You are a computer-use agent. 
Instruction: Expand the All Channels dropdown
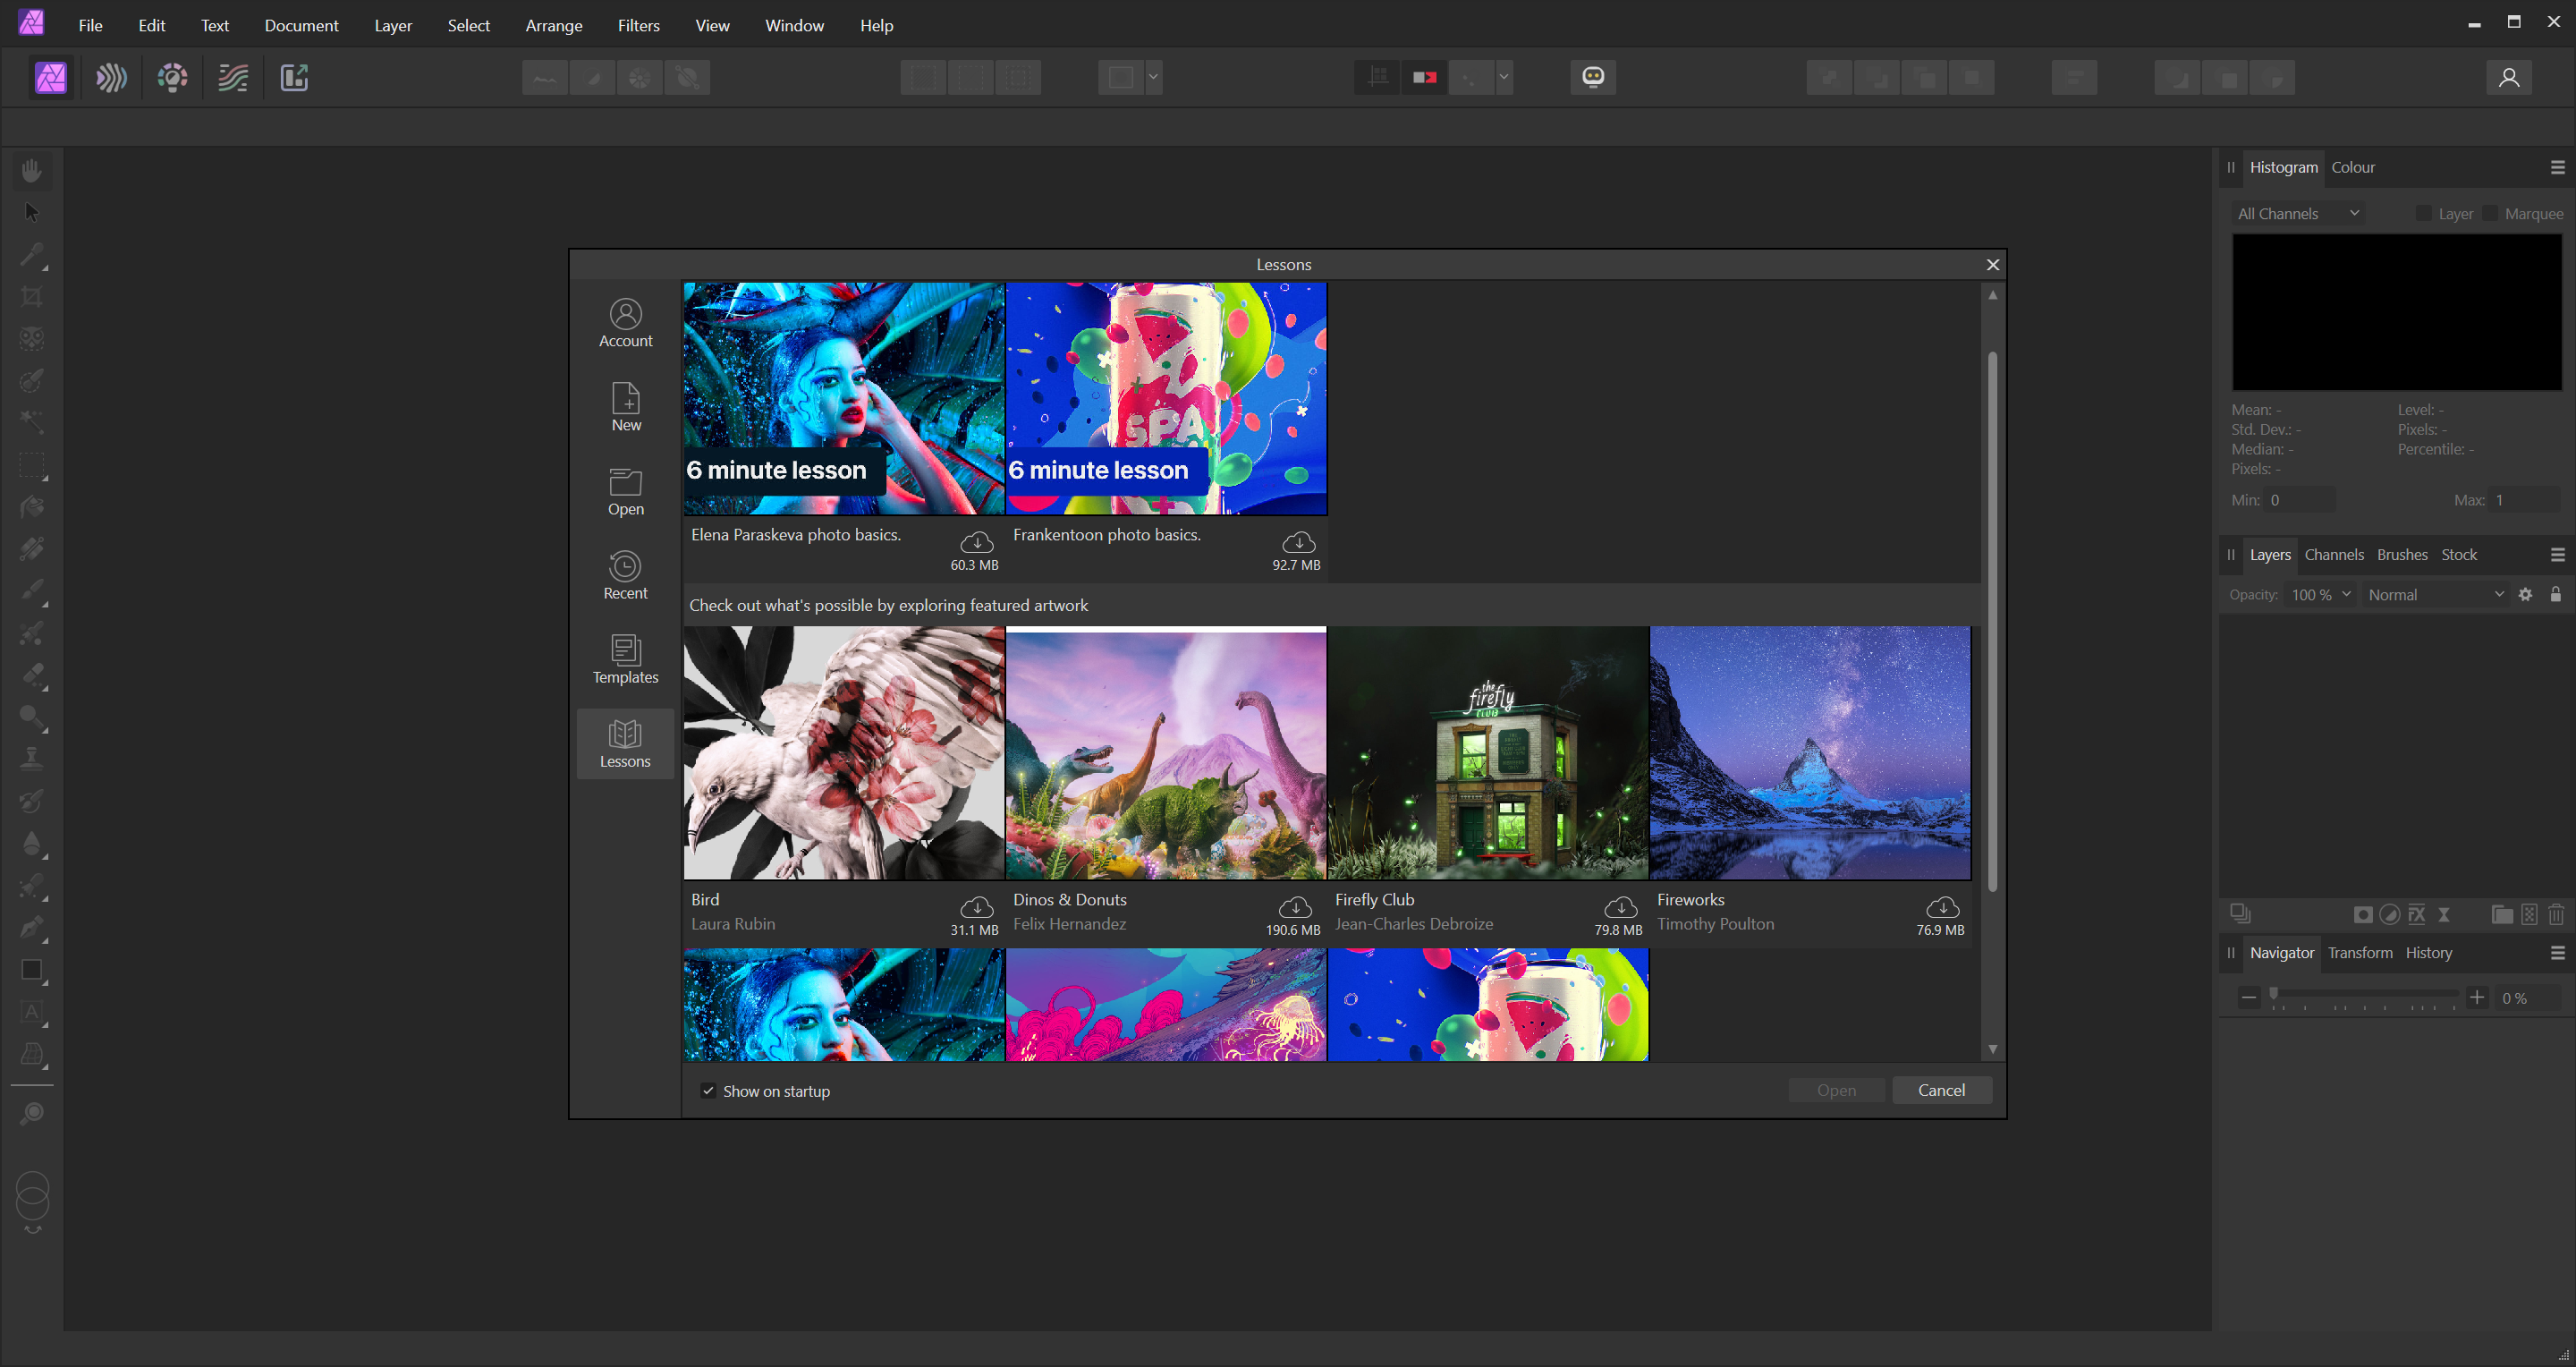(x=2298, y=213)
